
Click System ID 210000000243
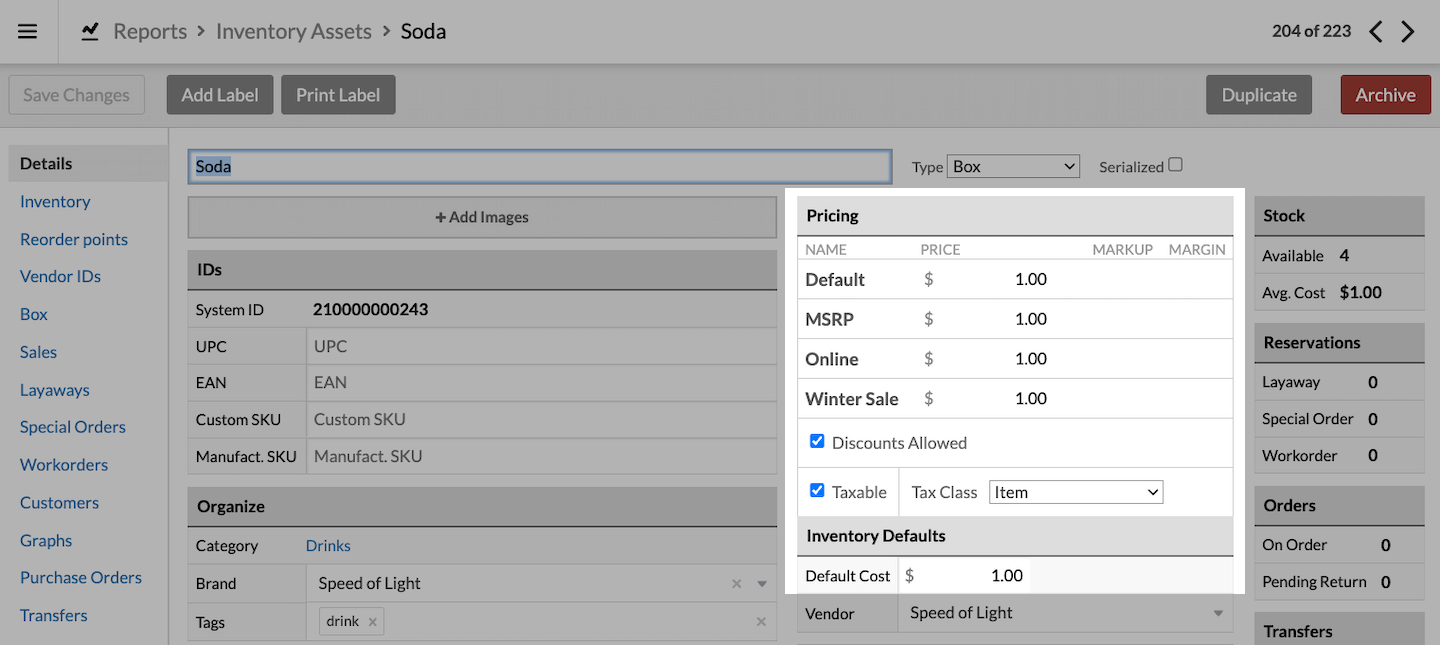coord(371,310)
